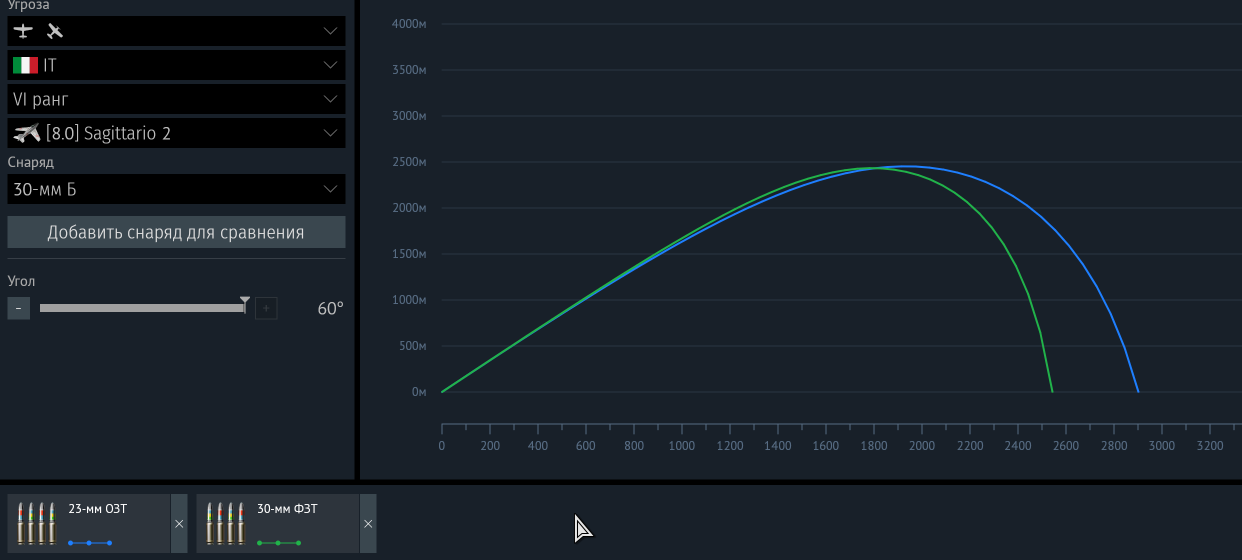Click the Sagittario 2 jet icon

pos(27,133)
